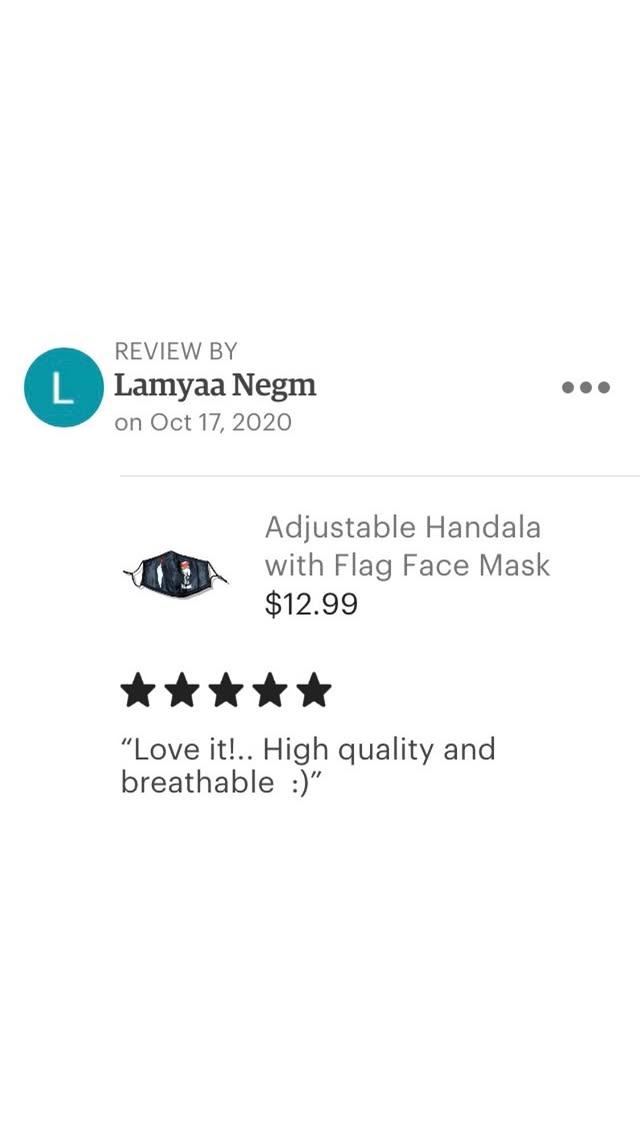
Task: Tap the rightmost dot of the options menu
Action: 604,387
